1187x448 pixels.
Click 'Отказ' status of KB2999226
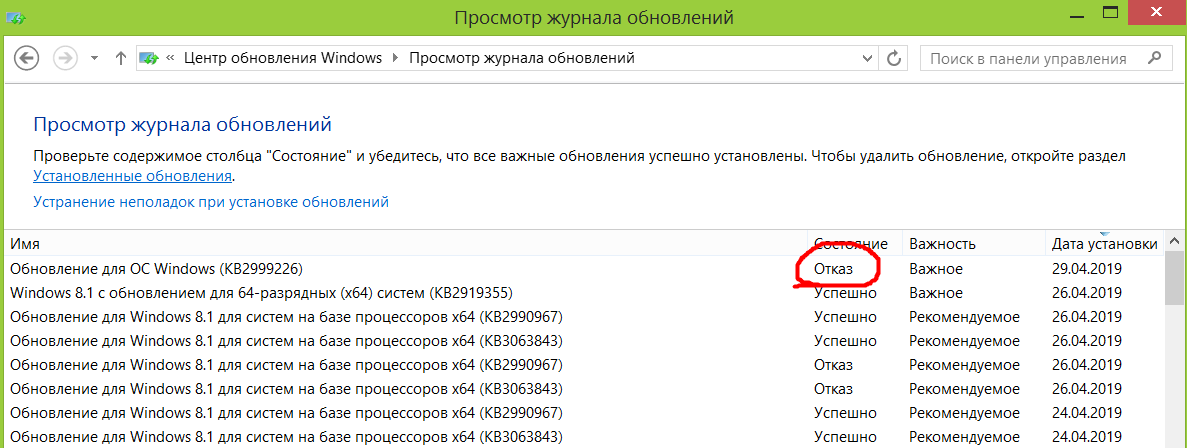(833, 269)
